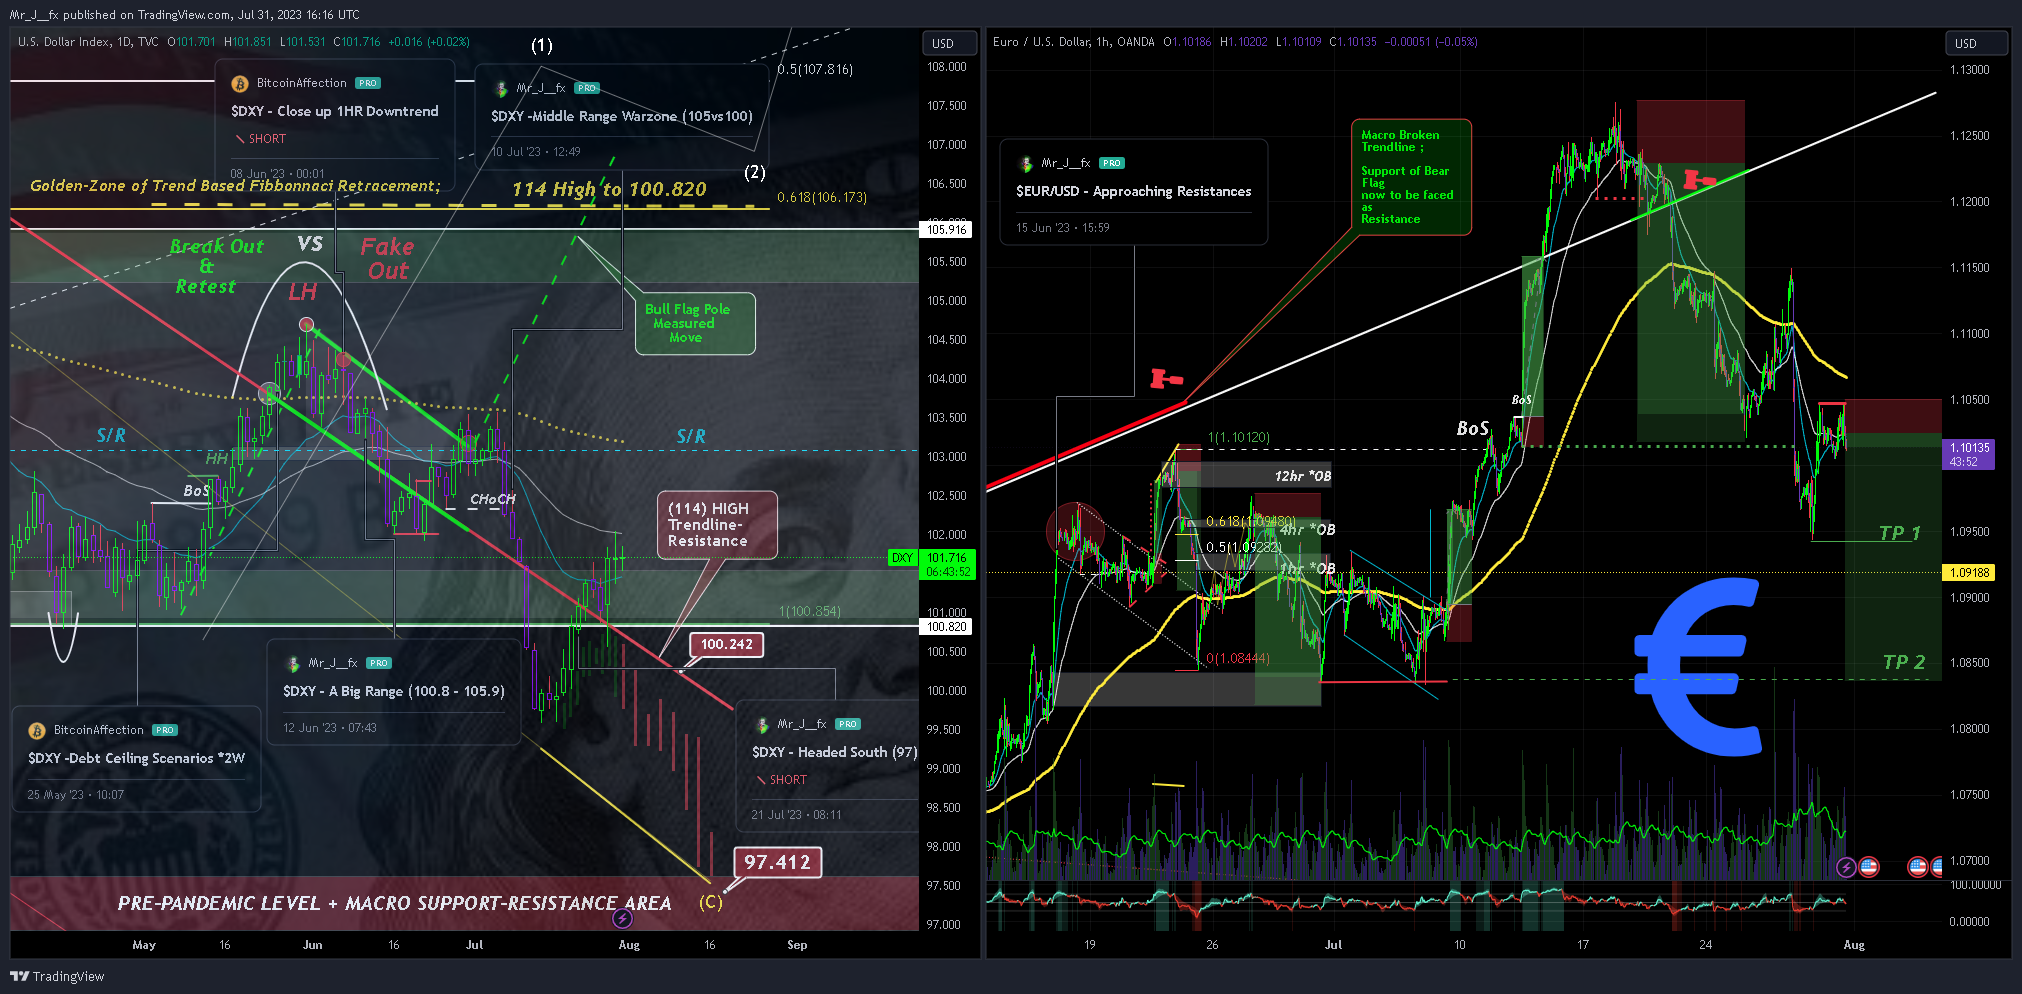Open USD currency selector on EUR/USD chart
The image size is (2022, 994).
click(x=1977, y=43)
